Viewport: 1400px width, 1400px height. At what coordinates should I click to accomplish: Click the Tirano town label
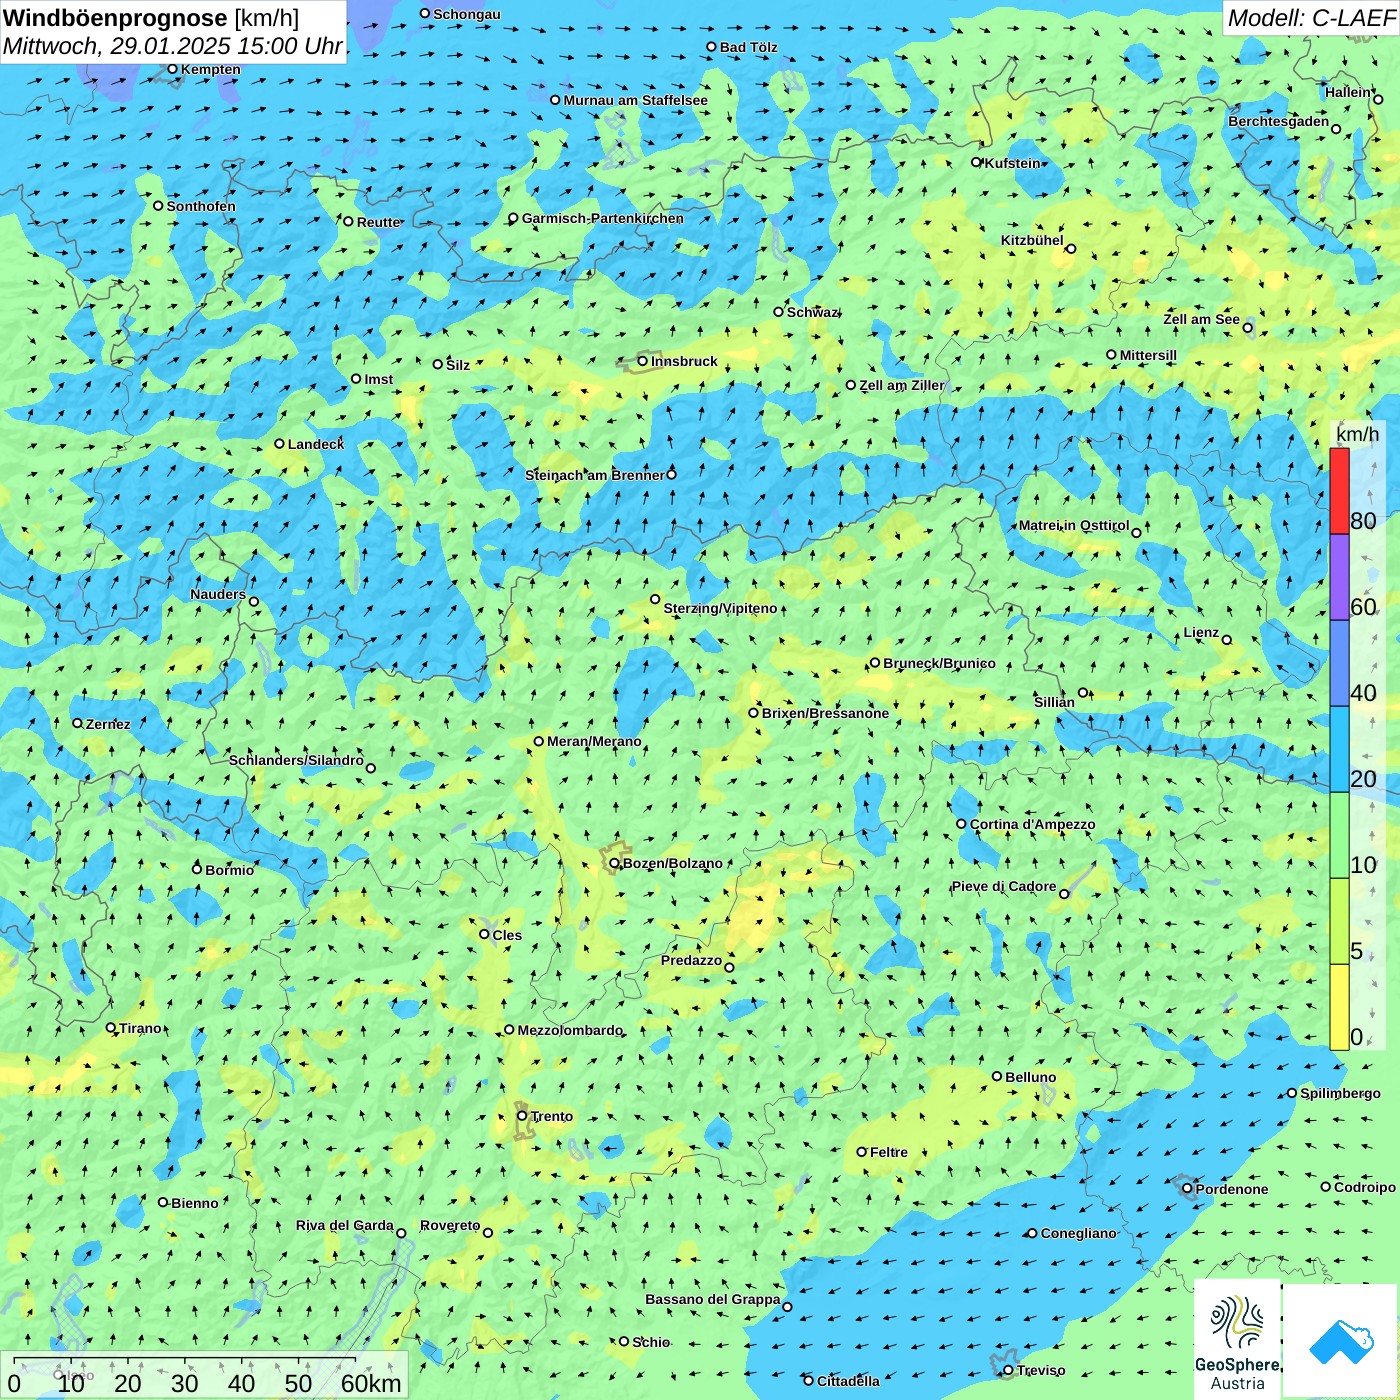click(x=140, y=1028)
